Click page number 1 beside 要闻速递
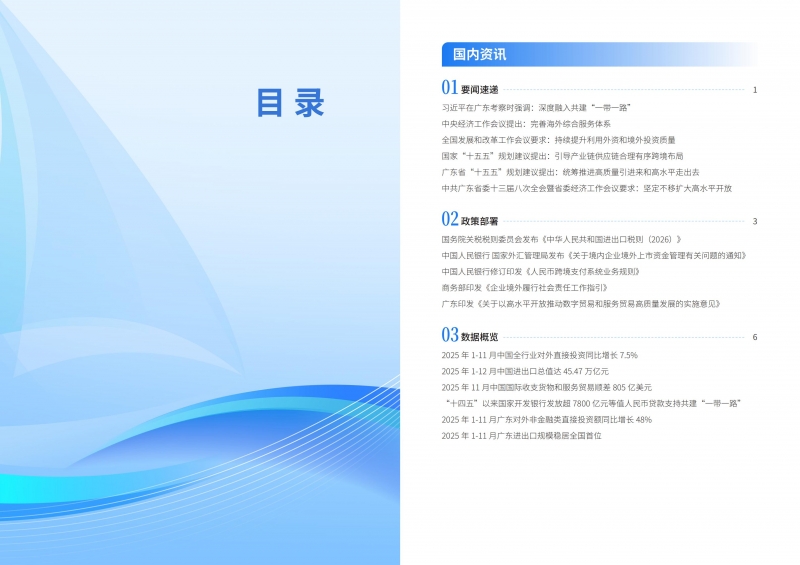Viewport: 800px width, 565px height. 754,90
